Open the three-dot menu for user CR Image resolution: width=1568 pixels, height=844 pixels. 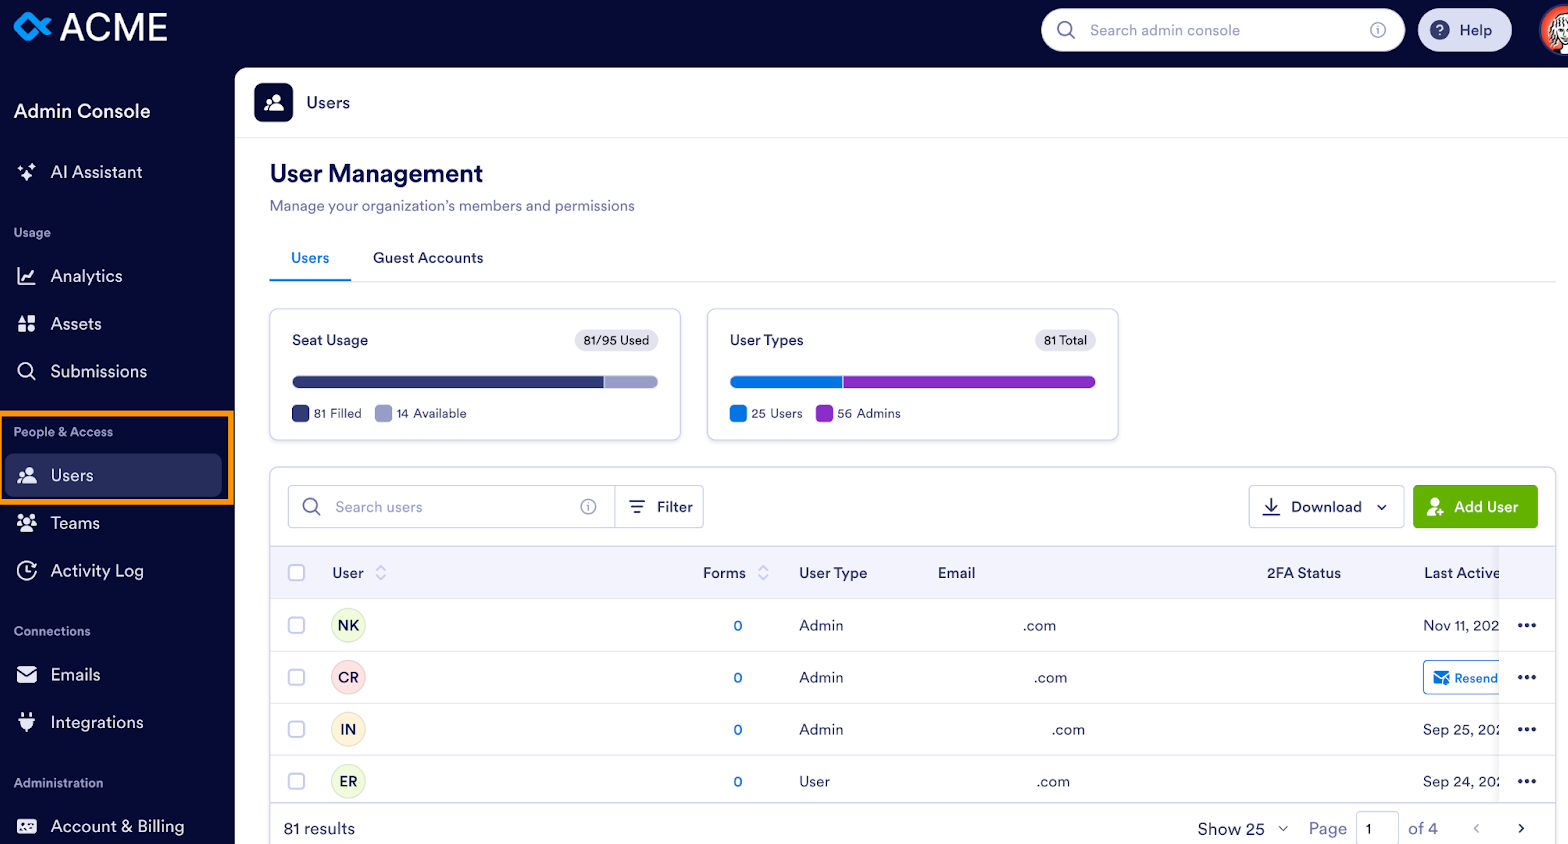1526,677
